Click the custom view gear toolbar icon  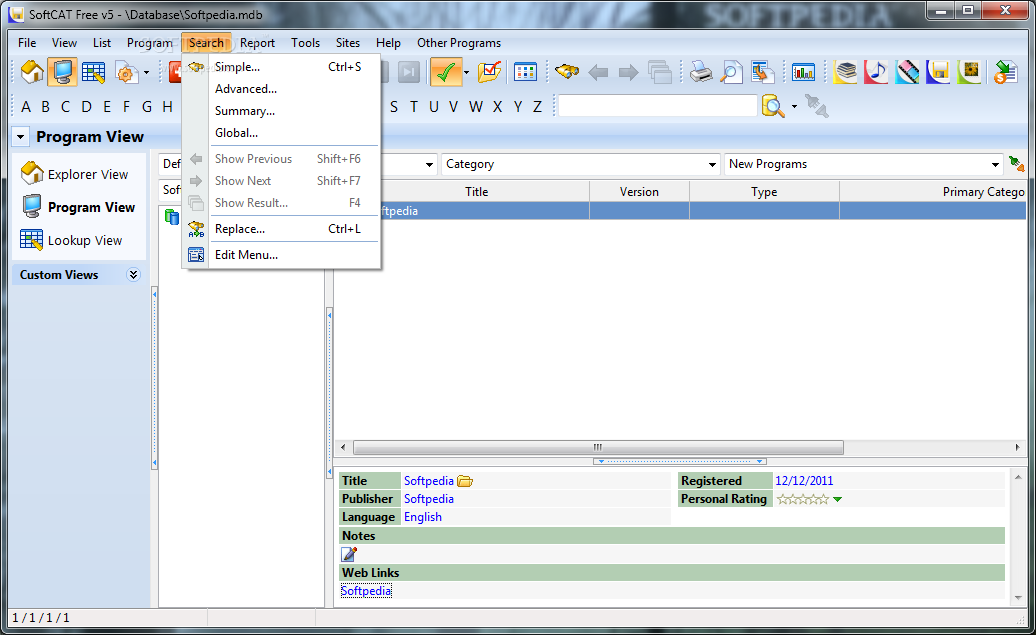click(x=126, y=72)
